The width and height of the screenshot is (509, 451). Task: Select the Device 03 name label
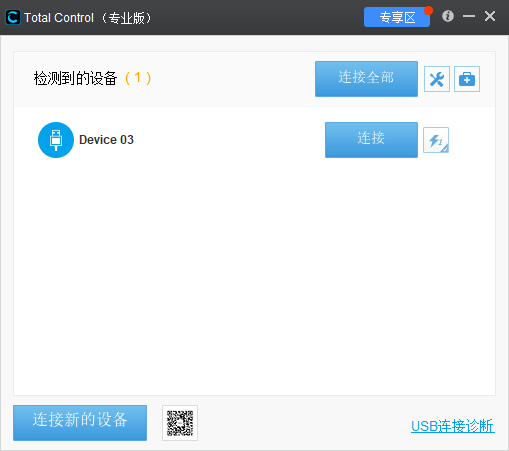tap(106, 140)
